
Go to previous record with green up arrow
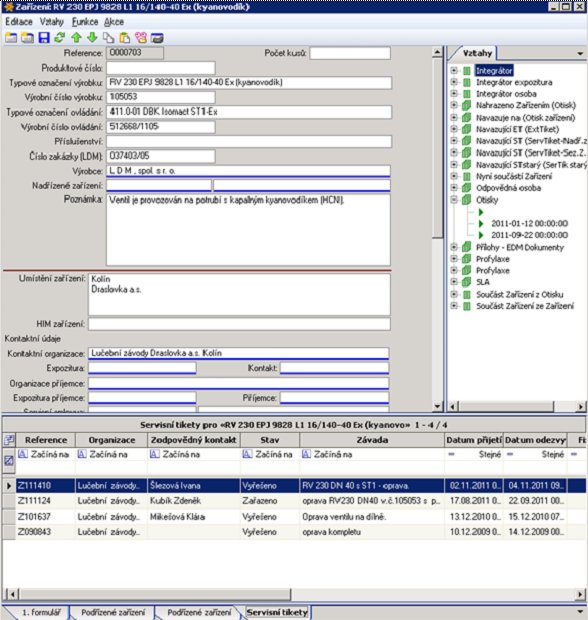76,38
